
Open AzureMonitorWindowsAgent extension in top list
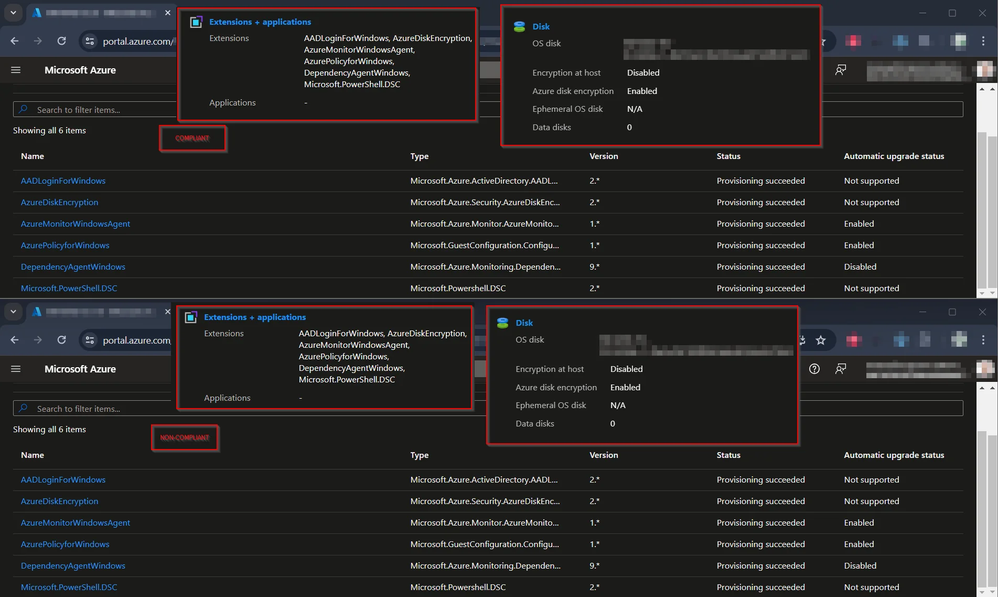pyautogui.click(x=75, y=224)
